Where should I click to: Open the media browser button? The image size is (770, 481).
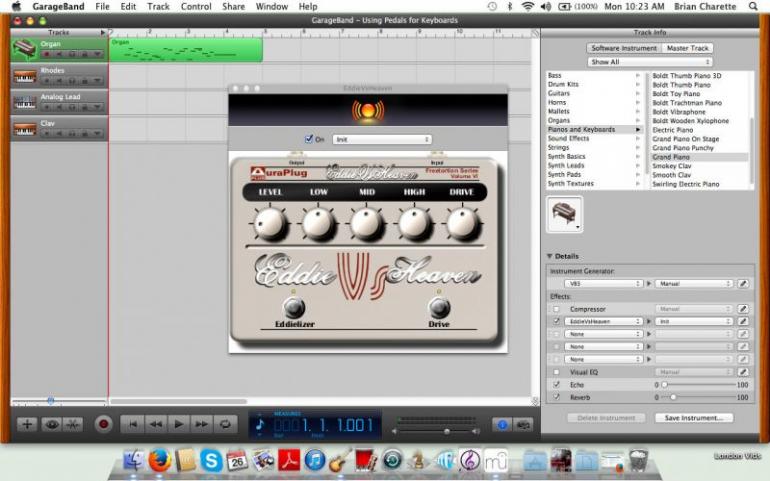pyautogui.click(x=523, y=424)
